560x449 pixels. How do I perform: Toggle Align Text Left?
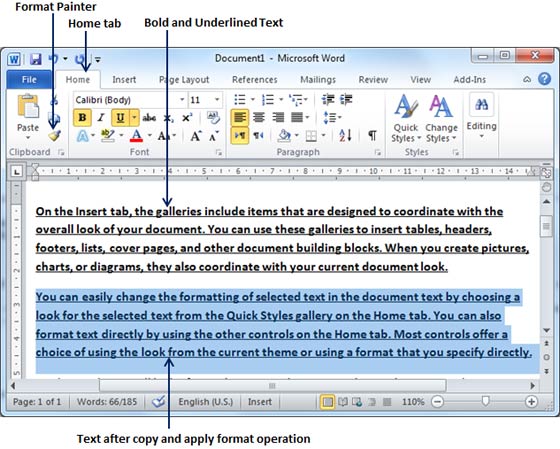tap(240, 117)
